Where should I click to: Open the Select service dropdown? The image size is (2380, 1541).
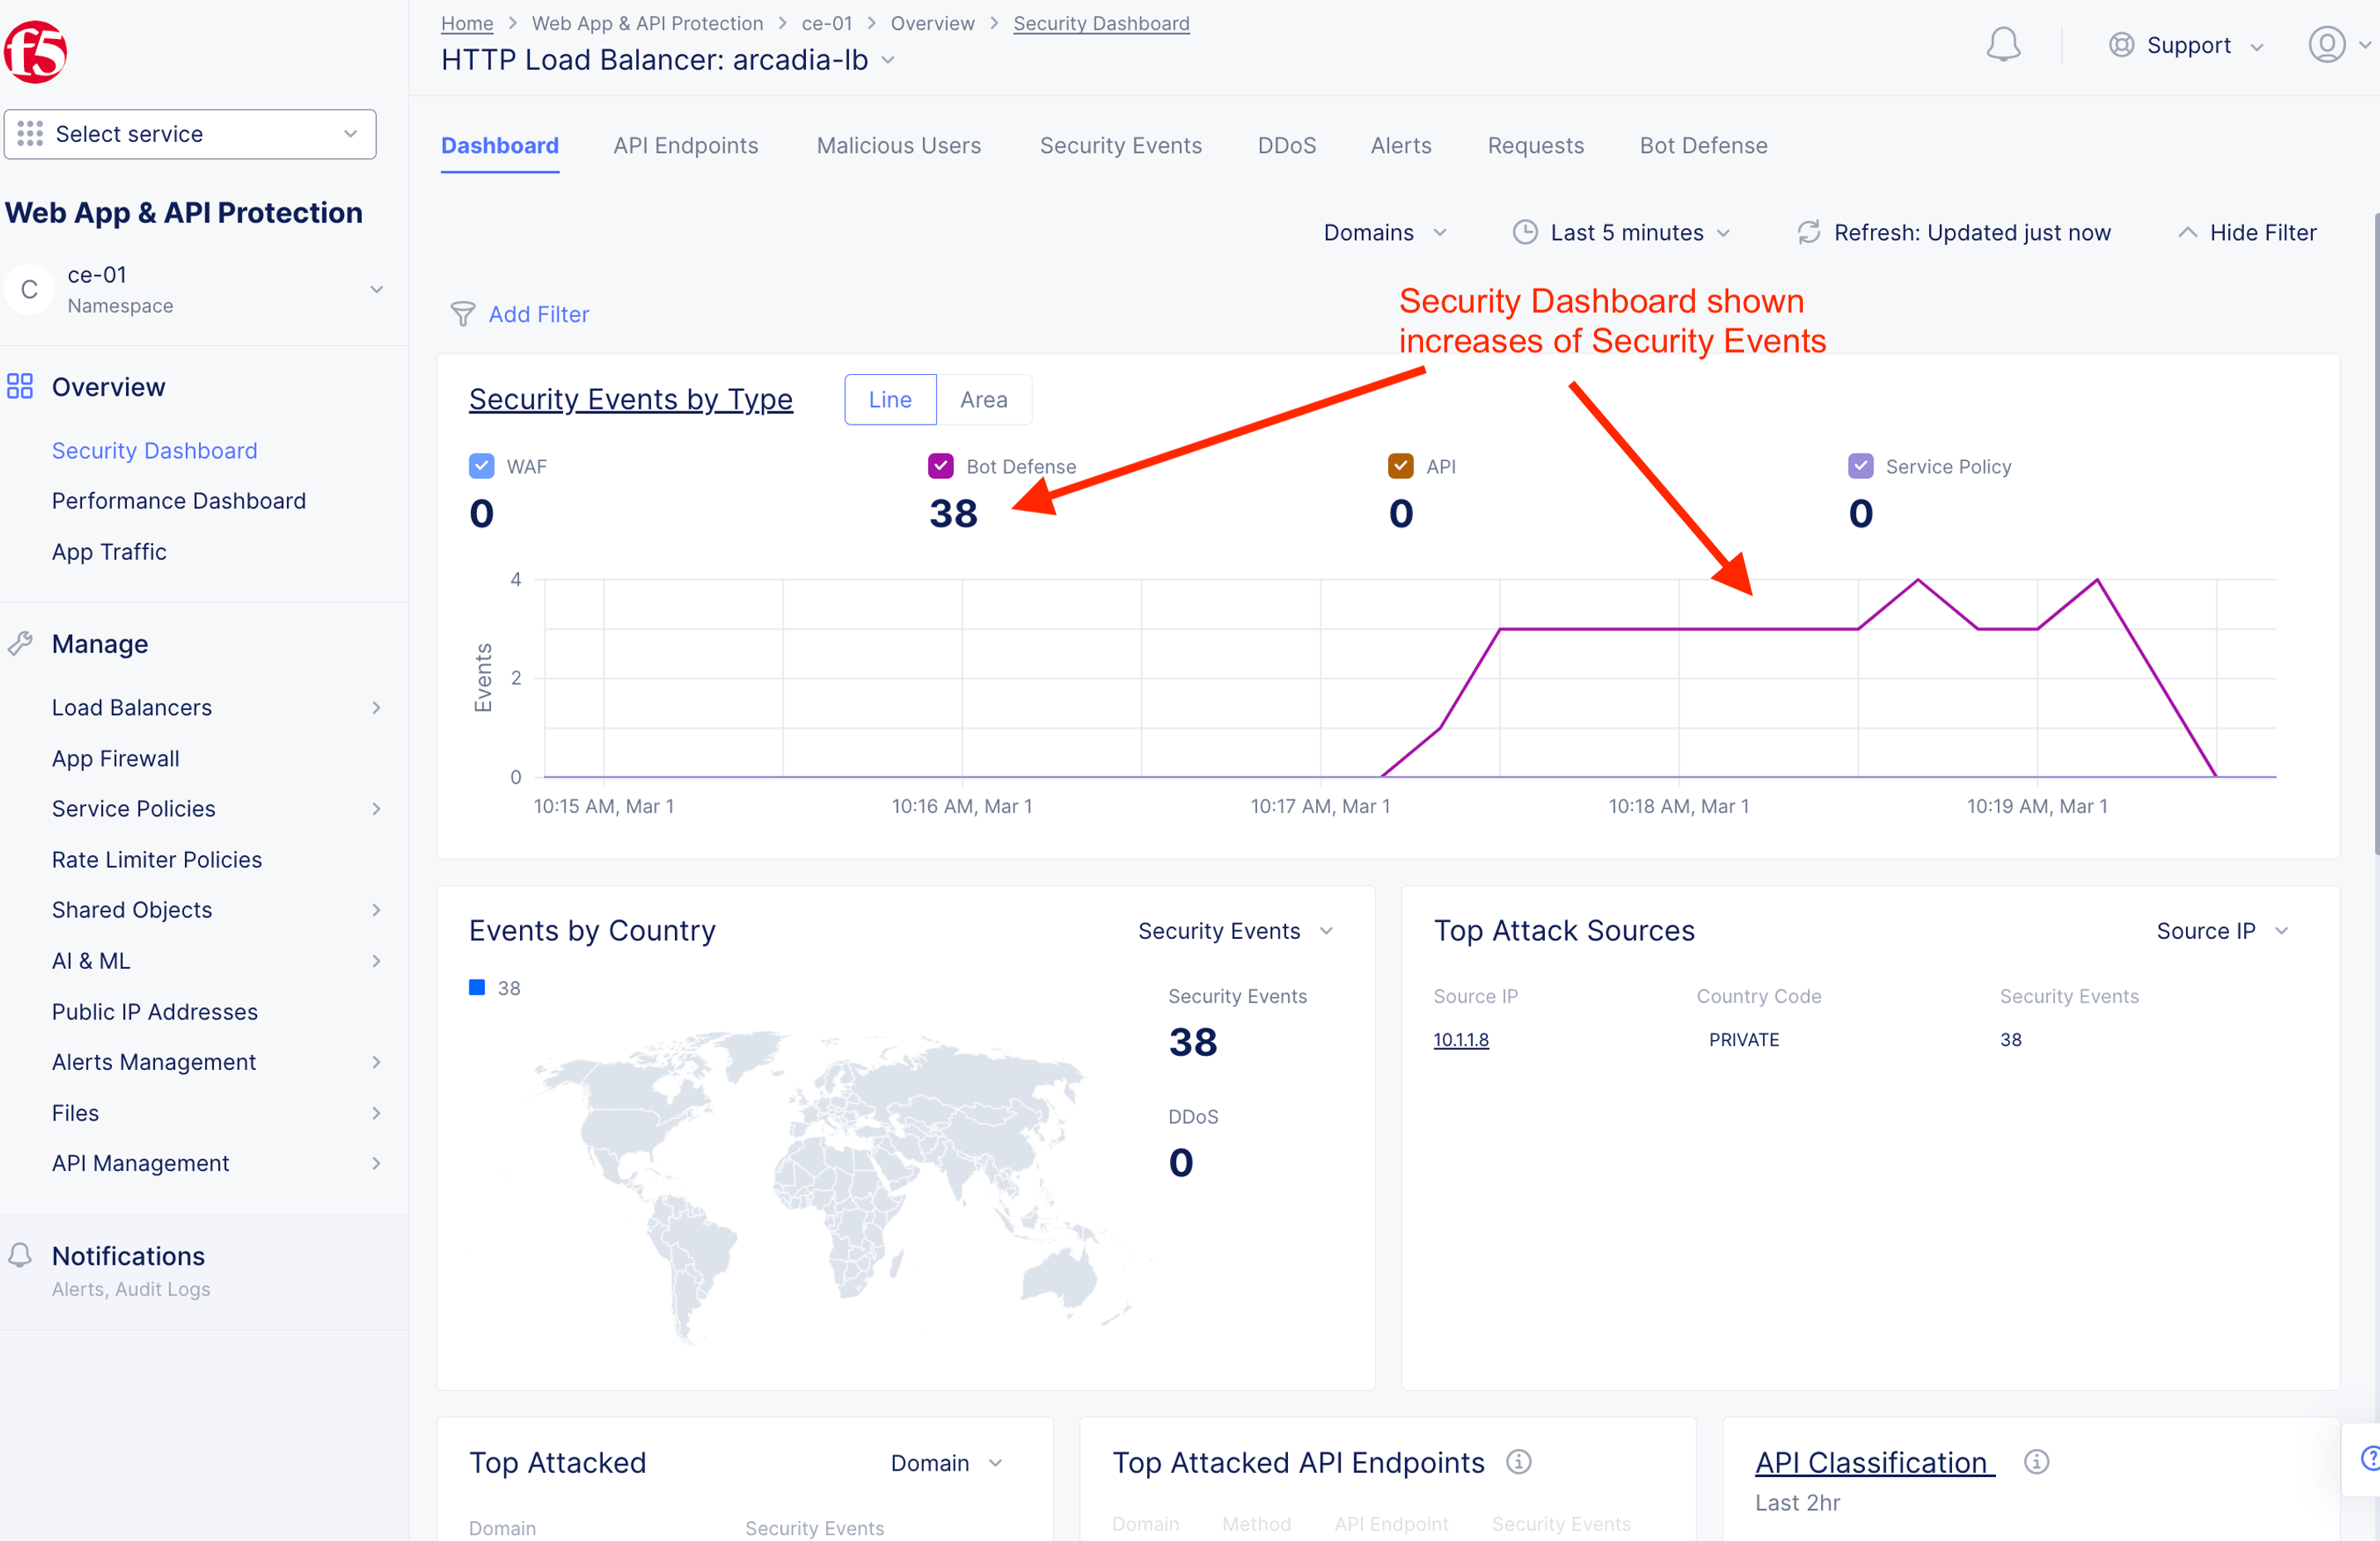pyautogui.click(x=190, y=134)
